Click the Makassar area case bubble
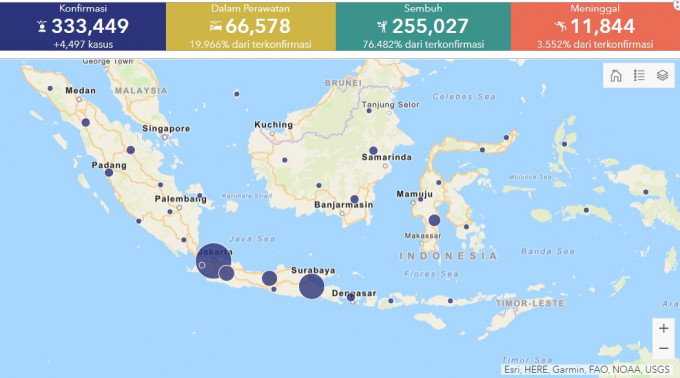Viewport: 680px width, 378px height. (x=434, y=220)
